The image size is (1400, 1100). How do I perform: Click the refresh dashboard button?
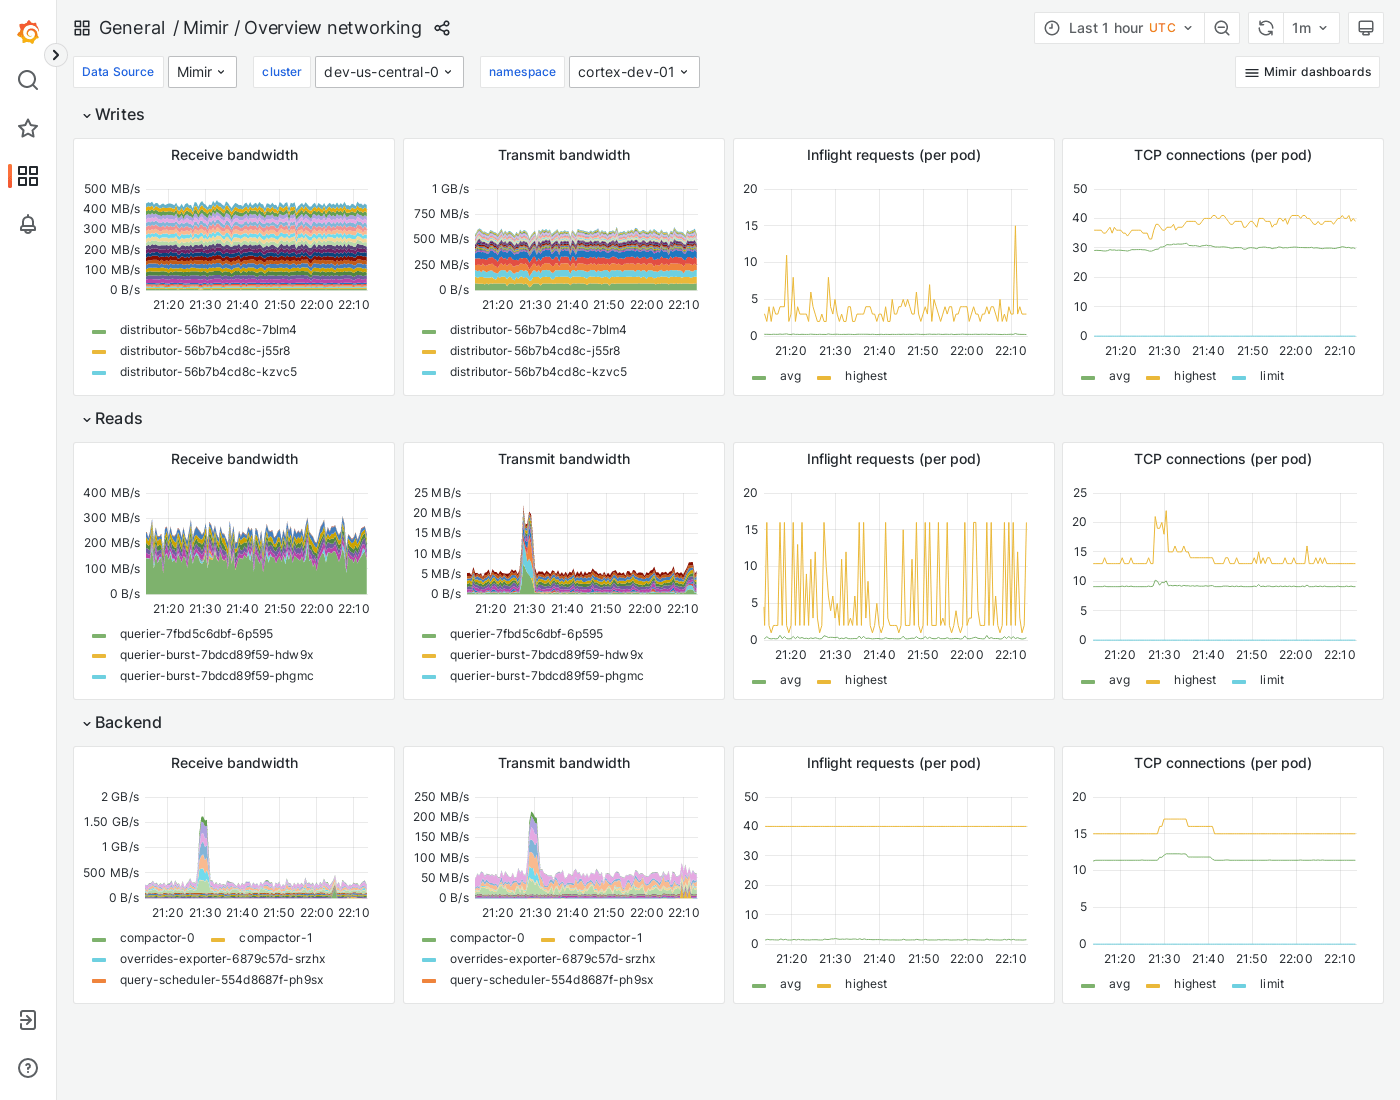coord(1265,28)
